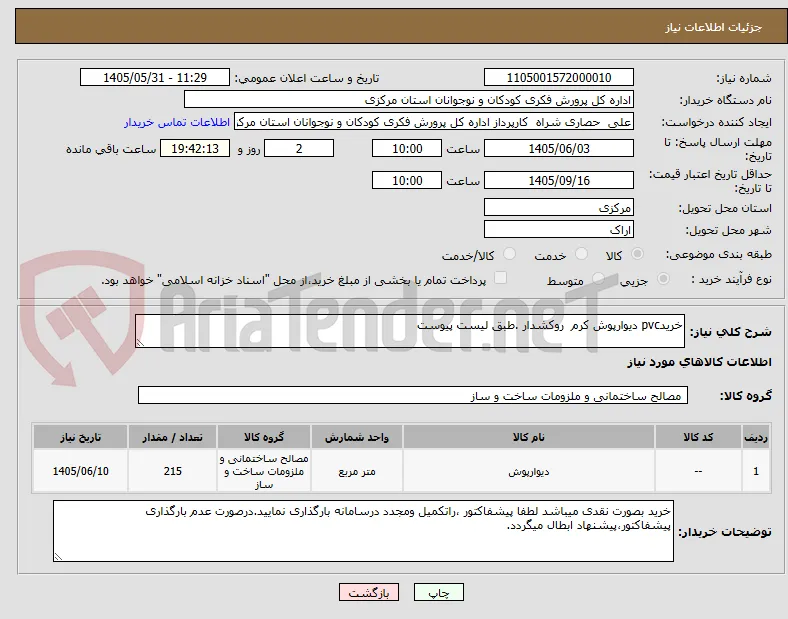The image size is (788, 619).
Task: Click the price validity date 1405/09/16
Action: coord(559,180)
